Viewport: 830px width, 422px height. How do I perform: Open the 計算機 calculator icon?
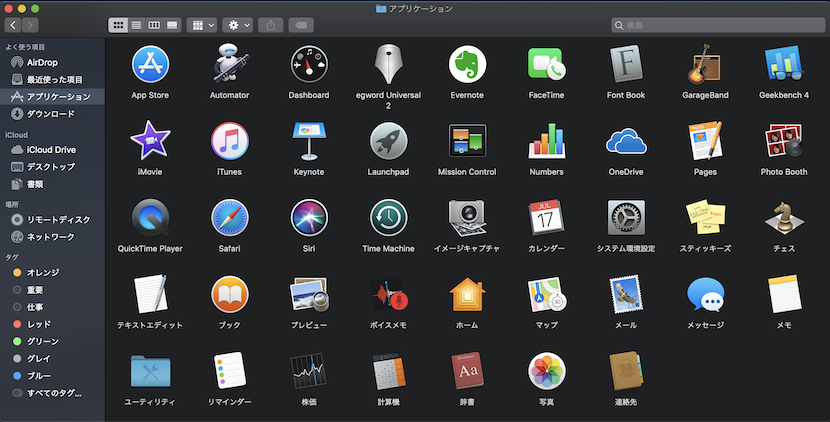389,371
